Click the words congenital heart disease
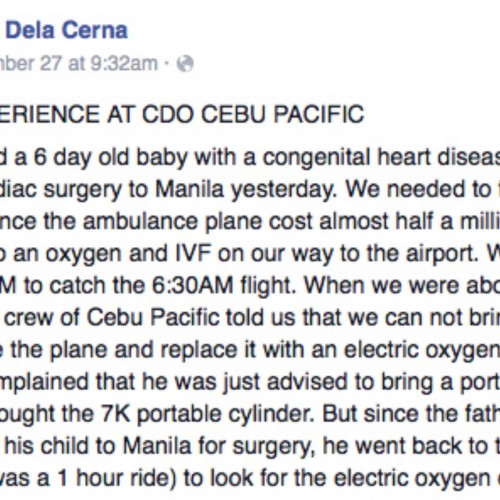This screenshot has height=500, width=500. tap(381, 158)
